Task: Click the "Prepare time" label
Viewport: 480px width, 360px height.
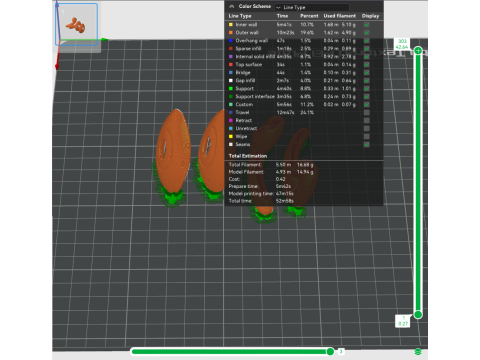Action: pyautogui.click(x=243, y=187)
